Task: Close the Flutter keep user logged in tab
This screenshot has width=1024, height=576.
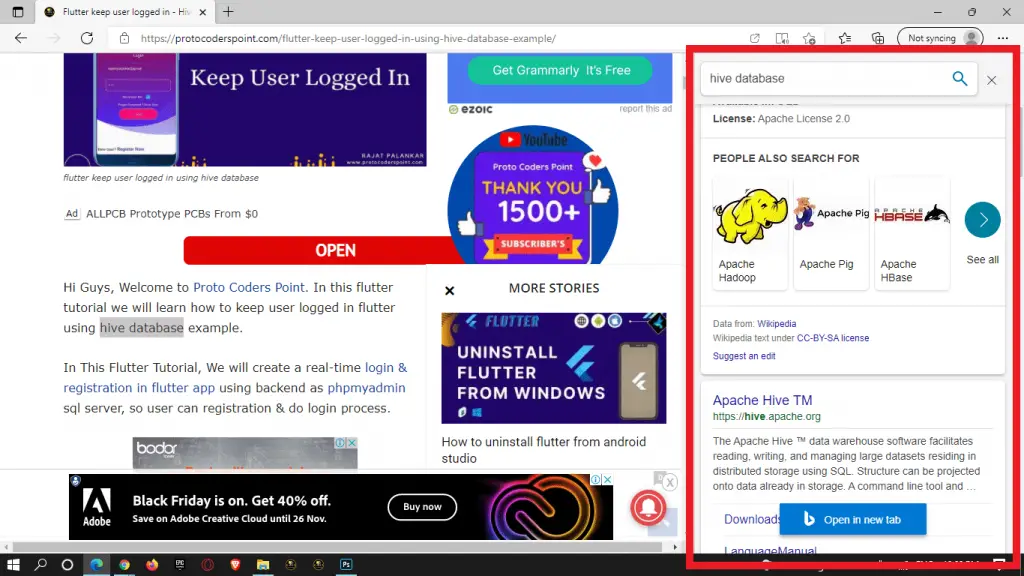Action: [202, 12]
